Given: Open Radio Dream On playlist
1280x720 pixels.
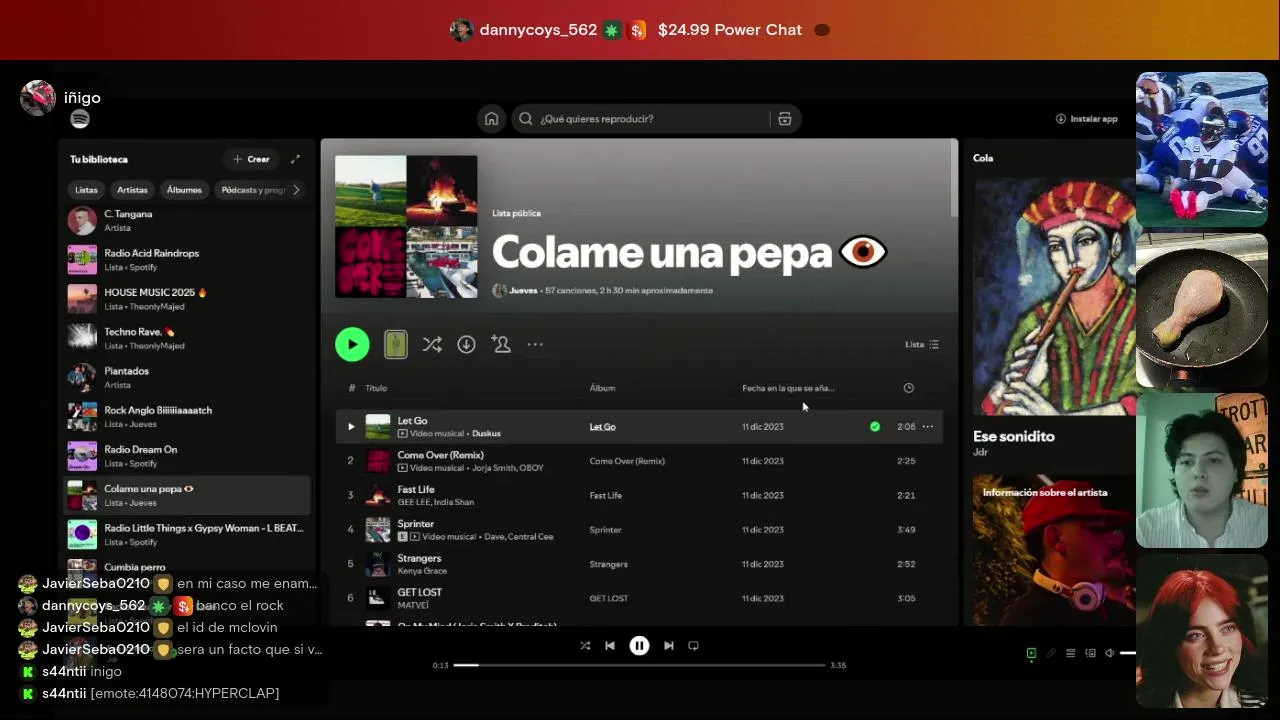Looking at the screenshot, I should [188, 456].
